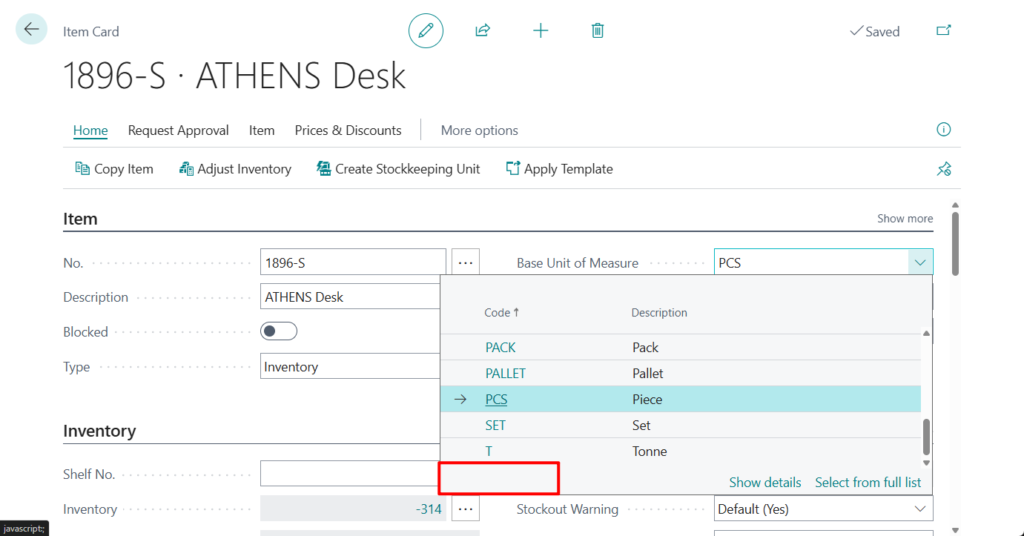Expand the Stockout Warning dropdown
This screenshot has height=536, width=1024.
tap(919, 509)
